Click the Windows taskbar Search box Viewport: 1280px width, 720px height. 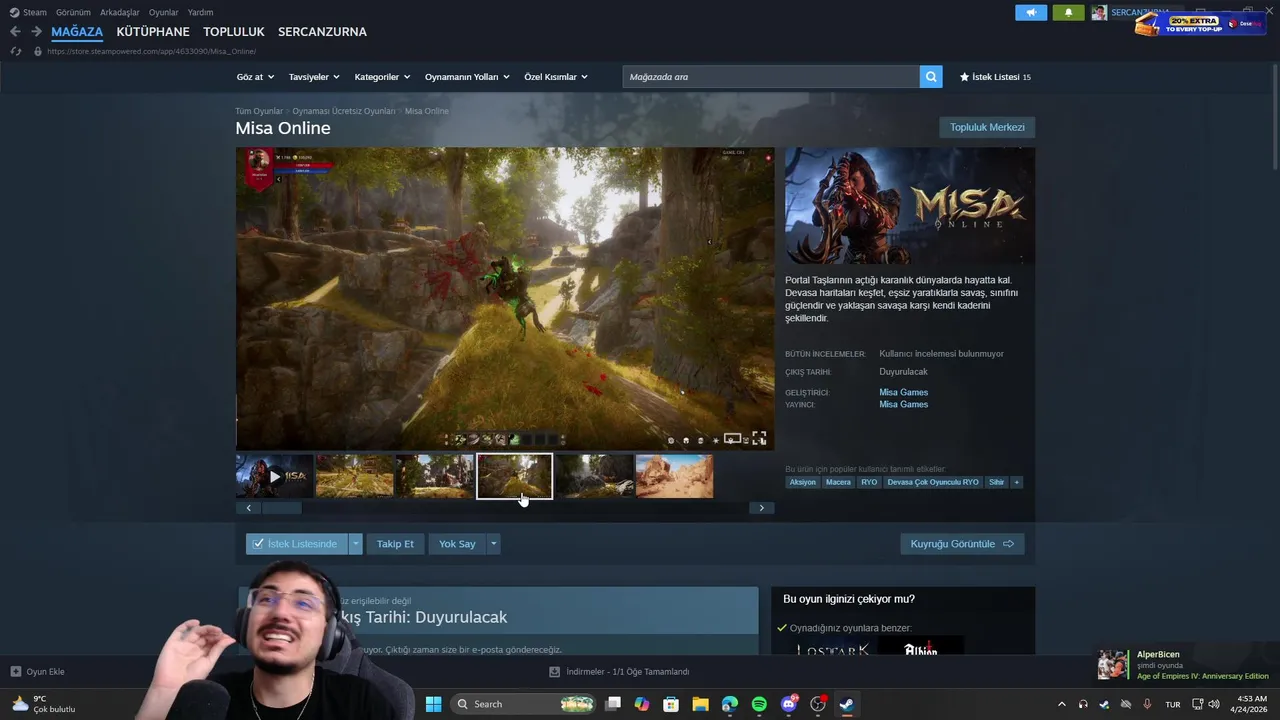[x=523, y=704]
